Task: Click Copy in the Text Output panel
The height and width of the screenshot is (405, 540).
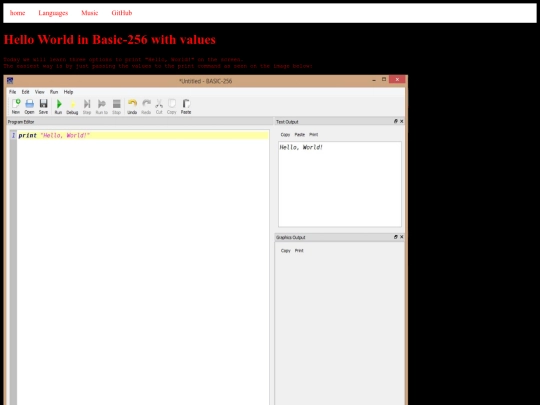Action: click(285, 135)
